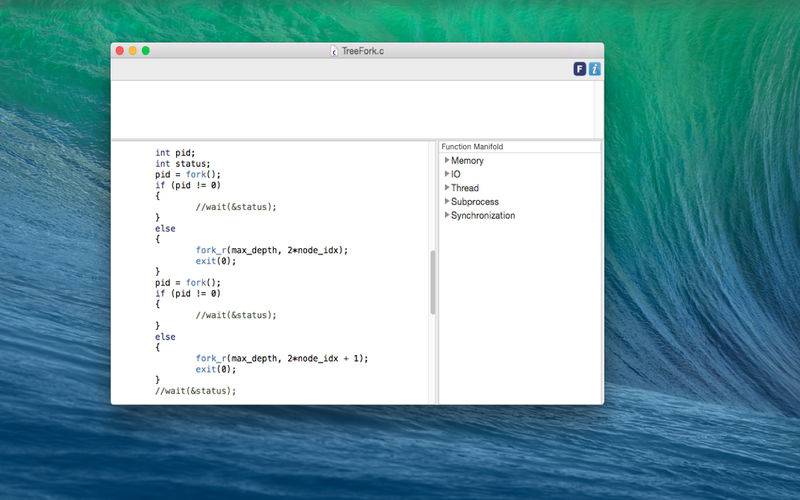The image size is (800, 500).
Task: Expand the Subprocess category
Action: point(447,202)
